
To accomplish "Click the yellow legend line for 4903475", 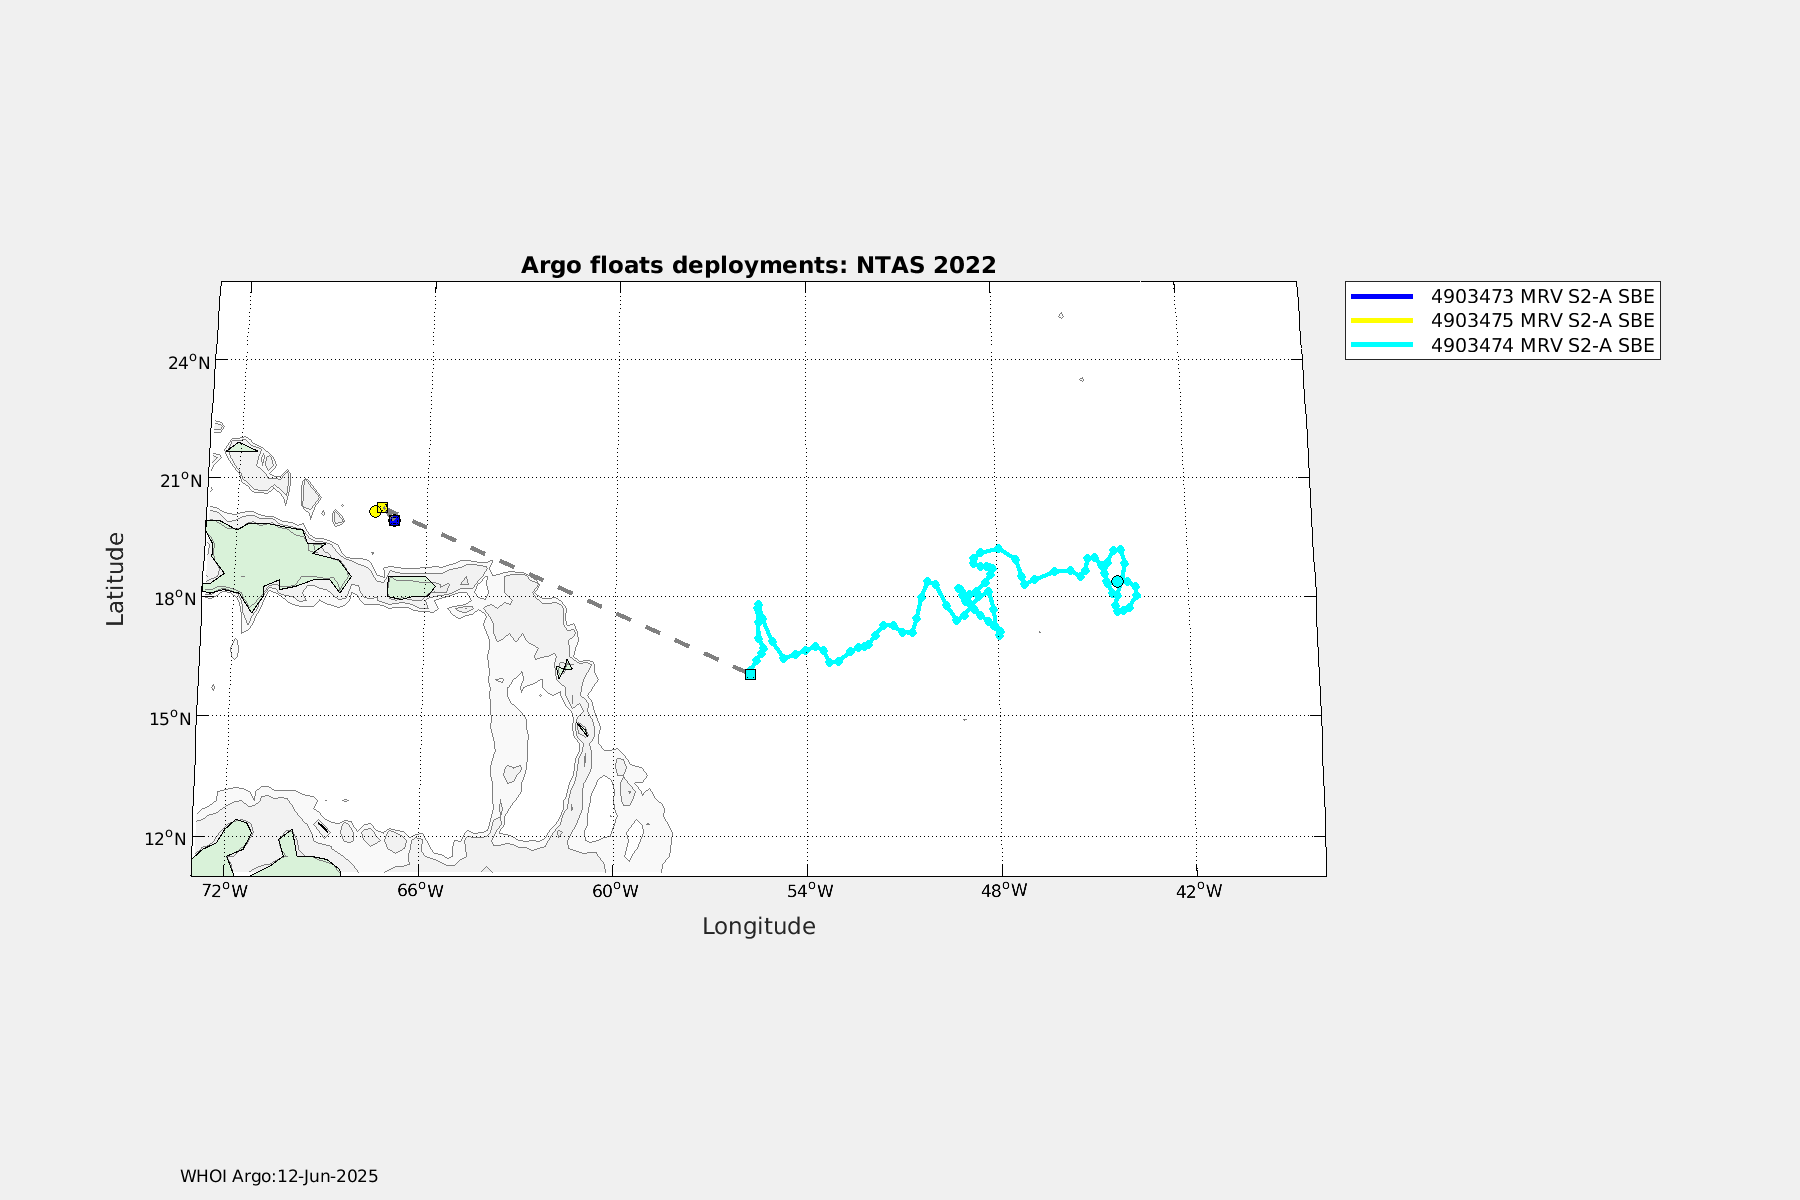I will coord(1382,321).
